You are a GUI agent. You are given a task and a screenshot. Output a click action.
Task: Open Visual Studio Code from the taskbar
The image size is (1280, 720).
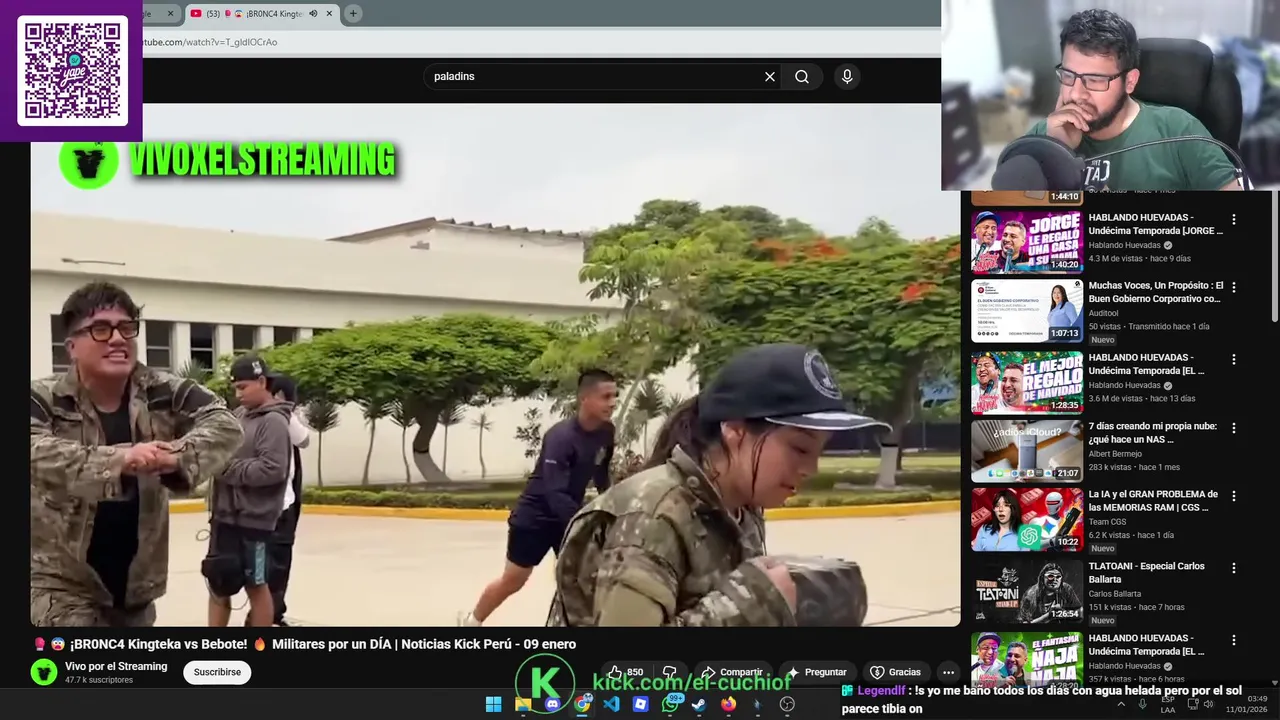click(x=611, y=704)
